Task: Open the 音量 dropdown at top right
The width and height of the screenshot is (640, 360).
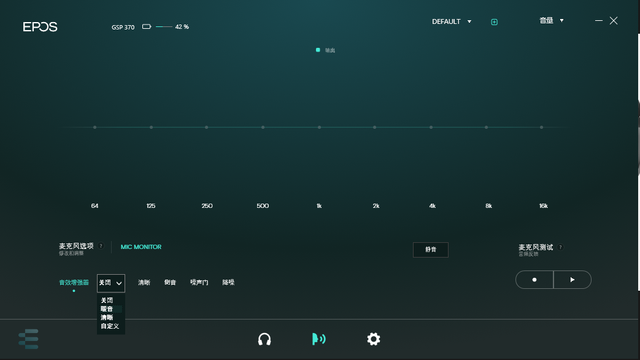Action: [x=551, y=20]
